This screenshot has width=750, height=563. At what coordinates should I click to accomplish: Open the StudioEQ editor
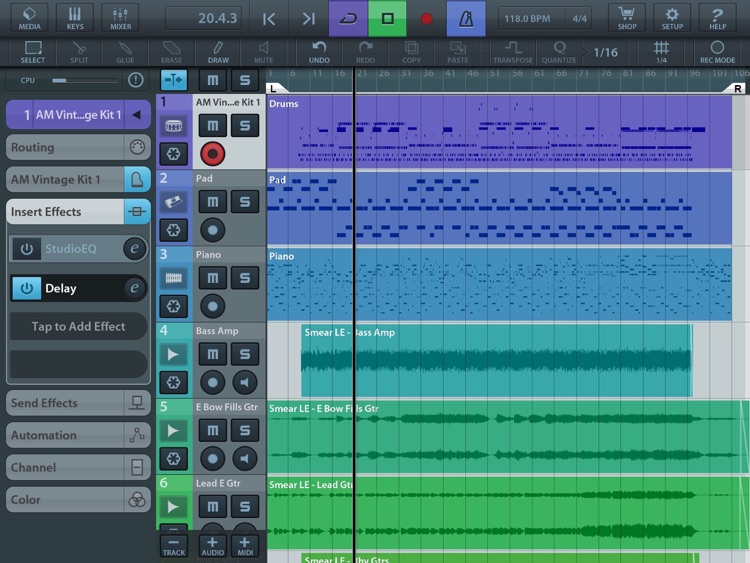135,248
